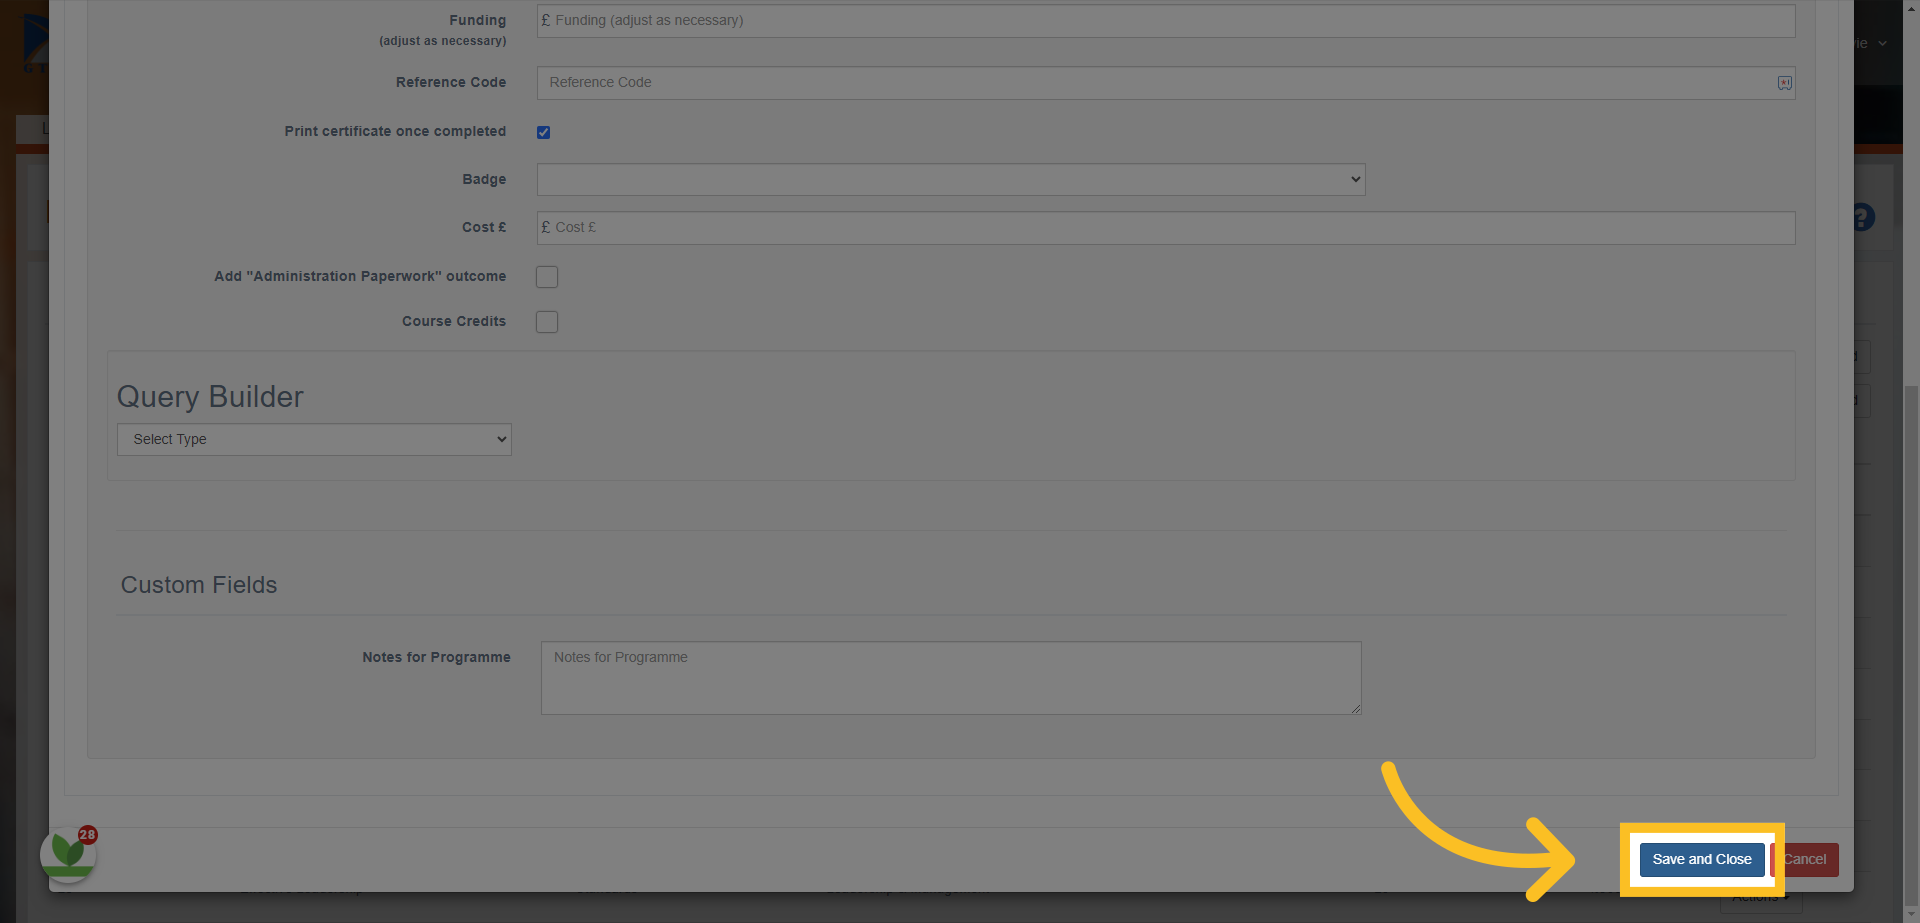Click the blue help question mark icon
Viewport: 1920px width, 923px height.
coord(1863,217)
